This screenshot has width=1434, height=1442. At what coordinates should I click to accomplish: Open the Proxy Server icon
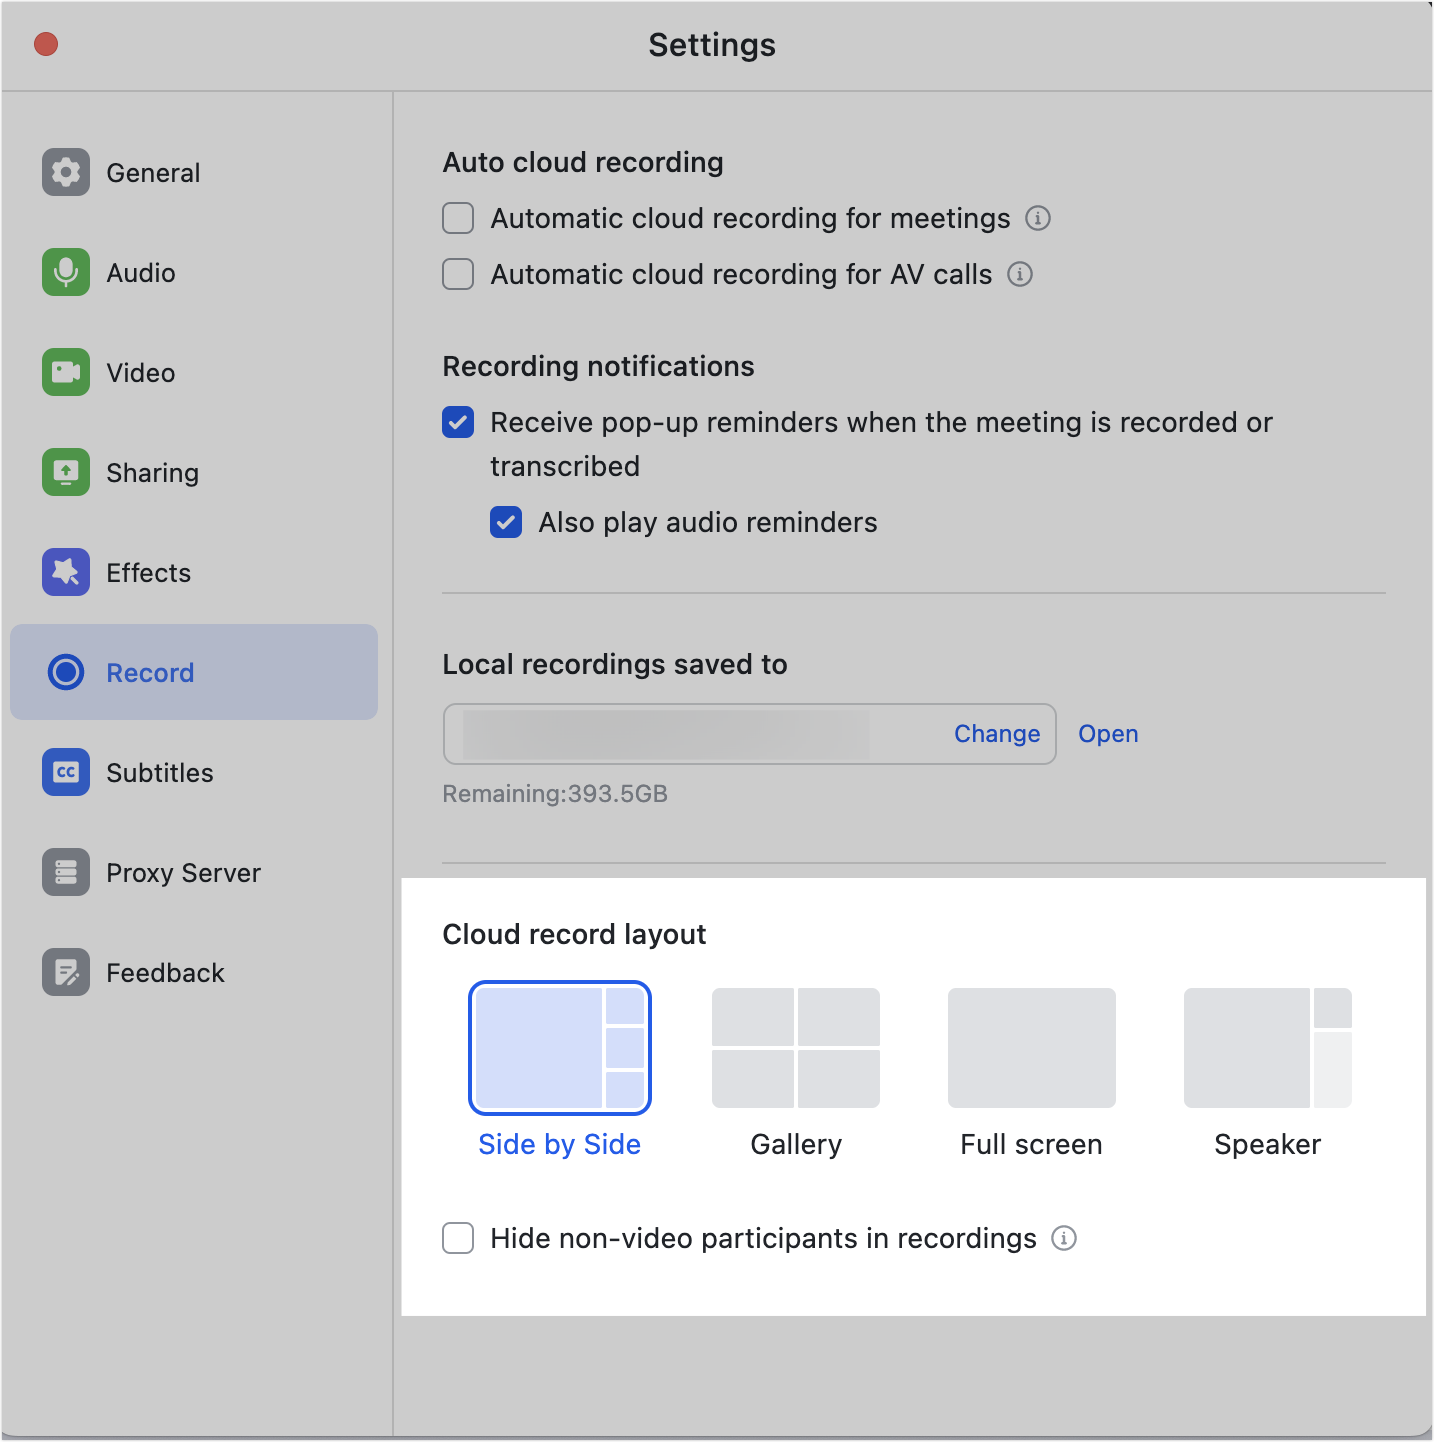66,872
